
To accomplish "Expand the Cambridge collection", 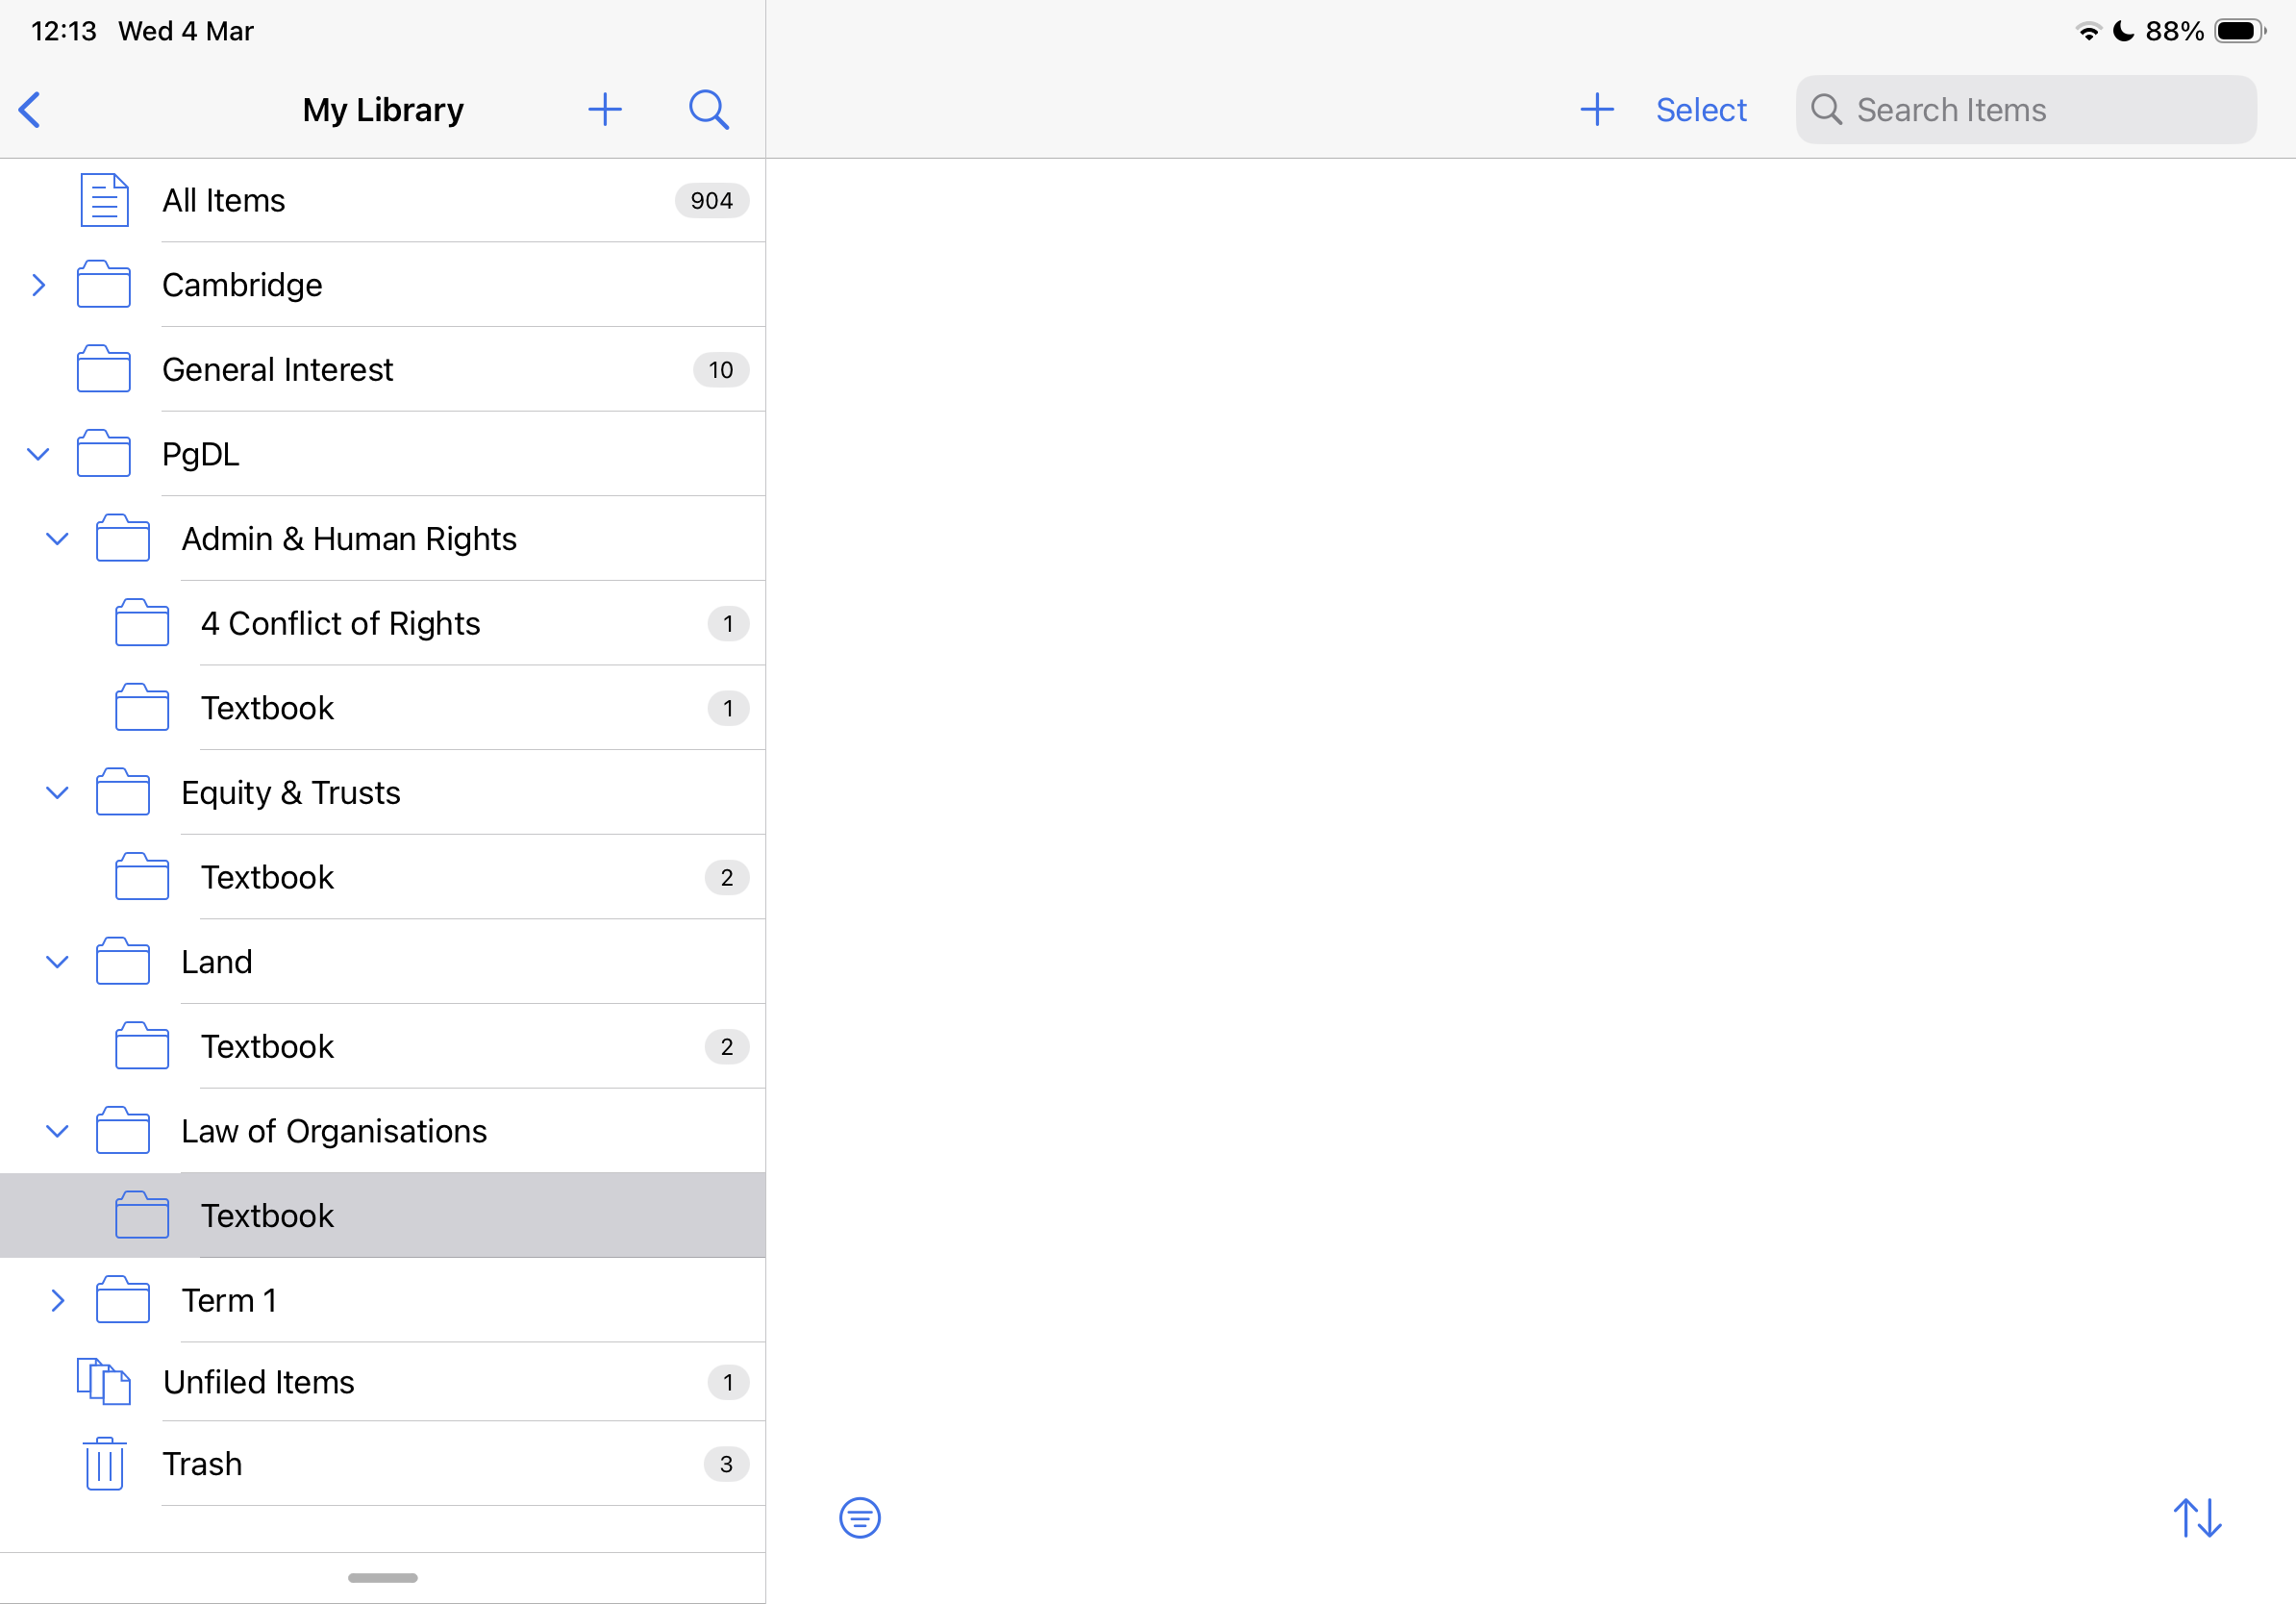I will [x=38, y=285].
